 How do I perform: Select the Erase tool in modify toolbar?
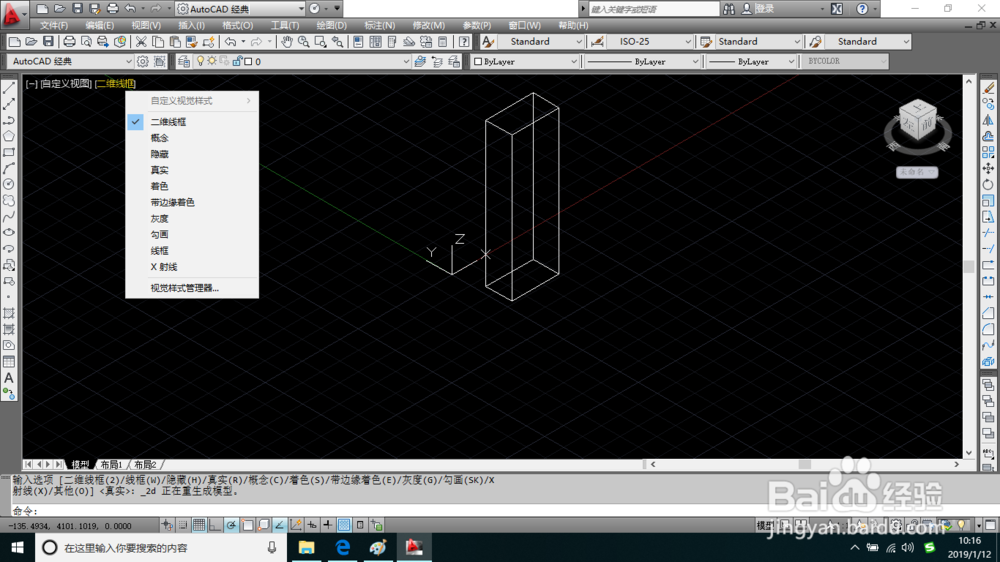point(988,88)
